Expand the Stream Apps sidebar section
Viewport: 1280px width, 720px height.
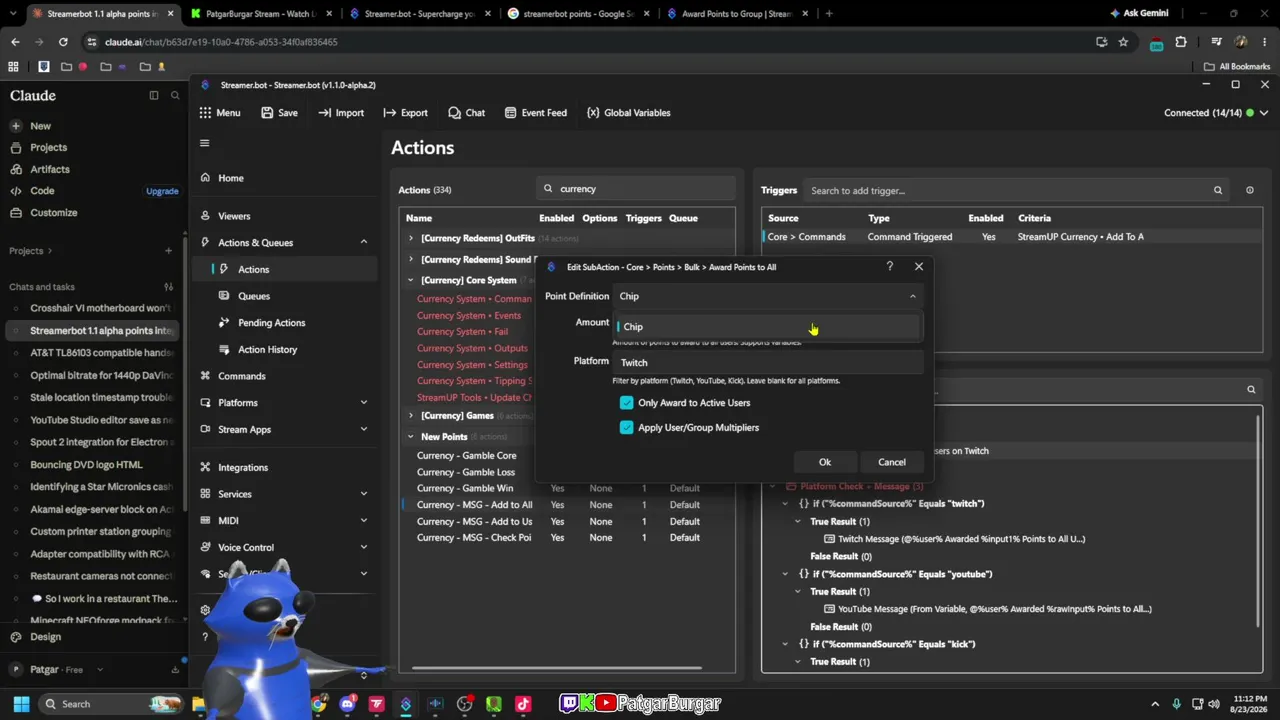tap(363, 430)
